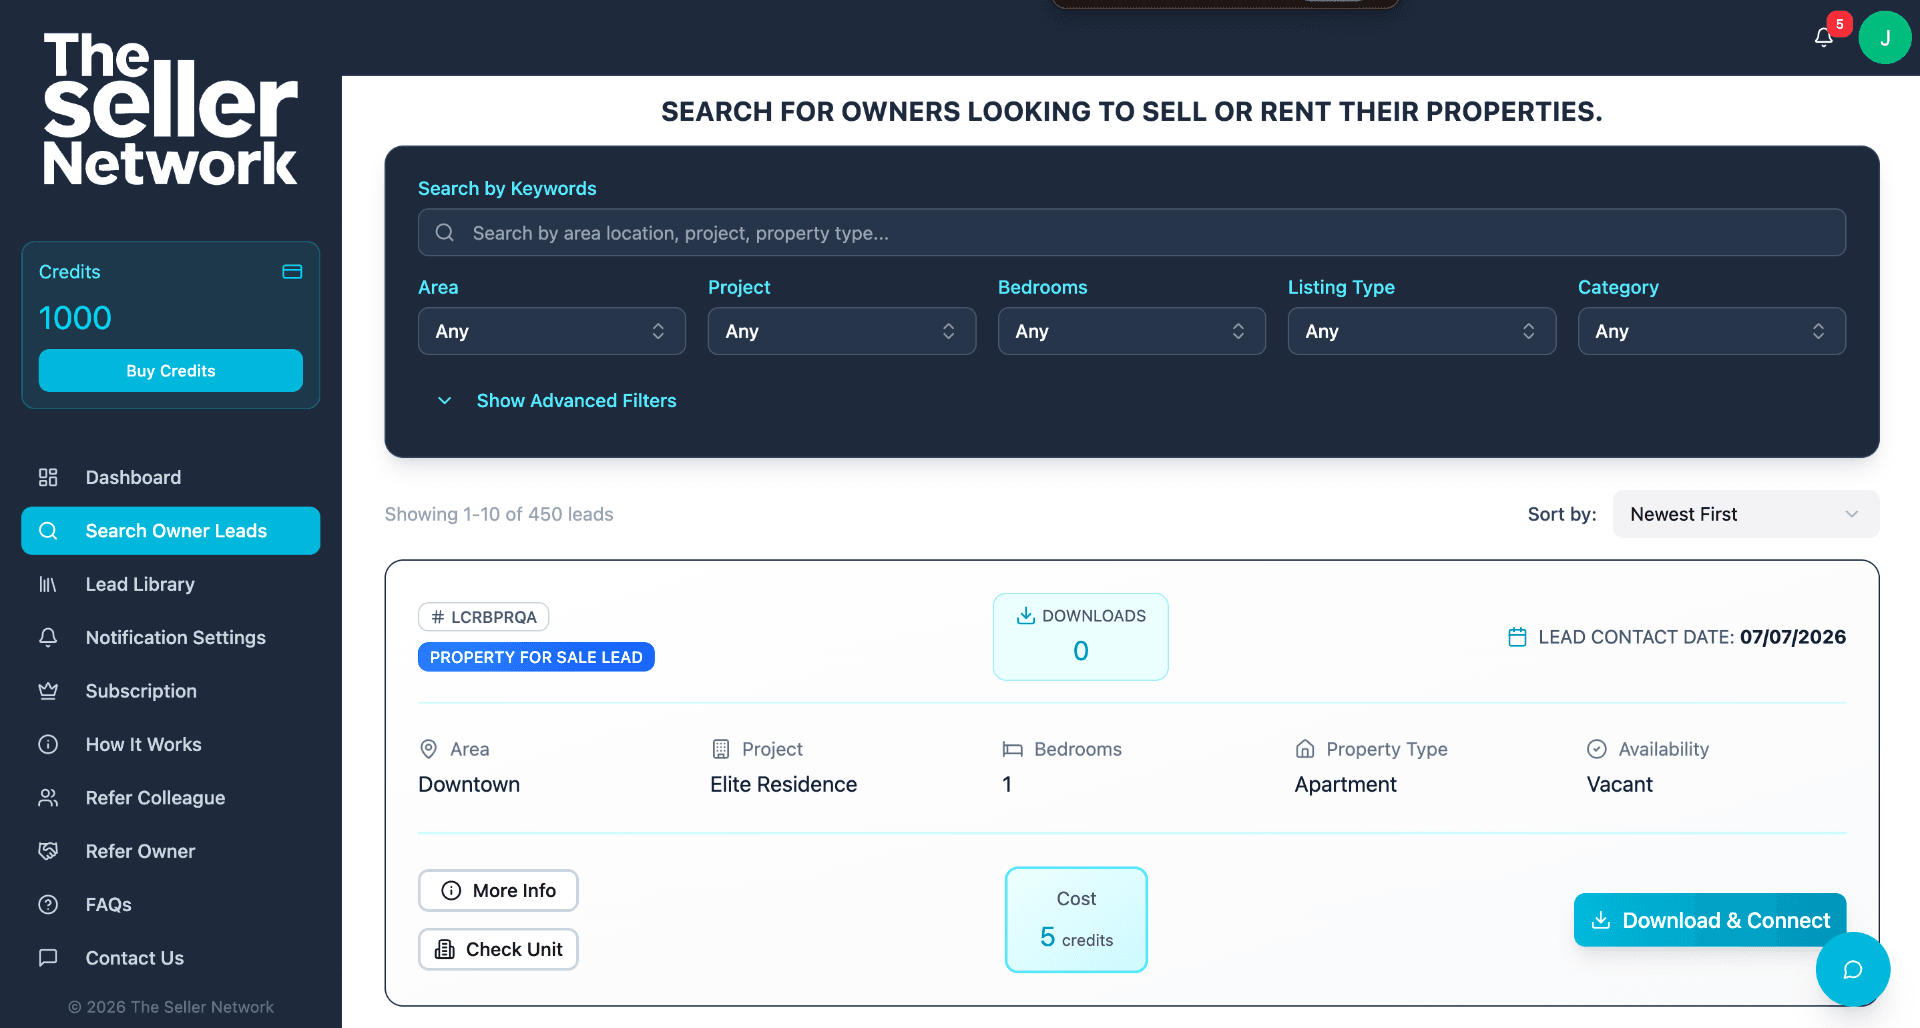Click the Buy Credits button
Screen dimensions: 1920x1028
point(171,371)
